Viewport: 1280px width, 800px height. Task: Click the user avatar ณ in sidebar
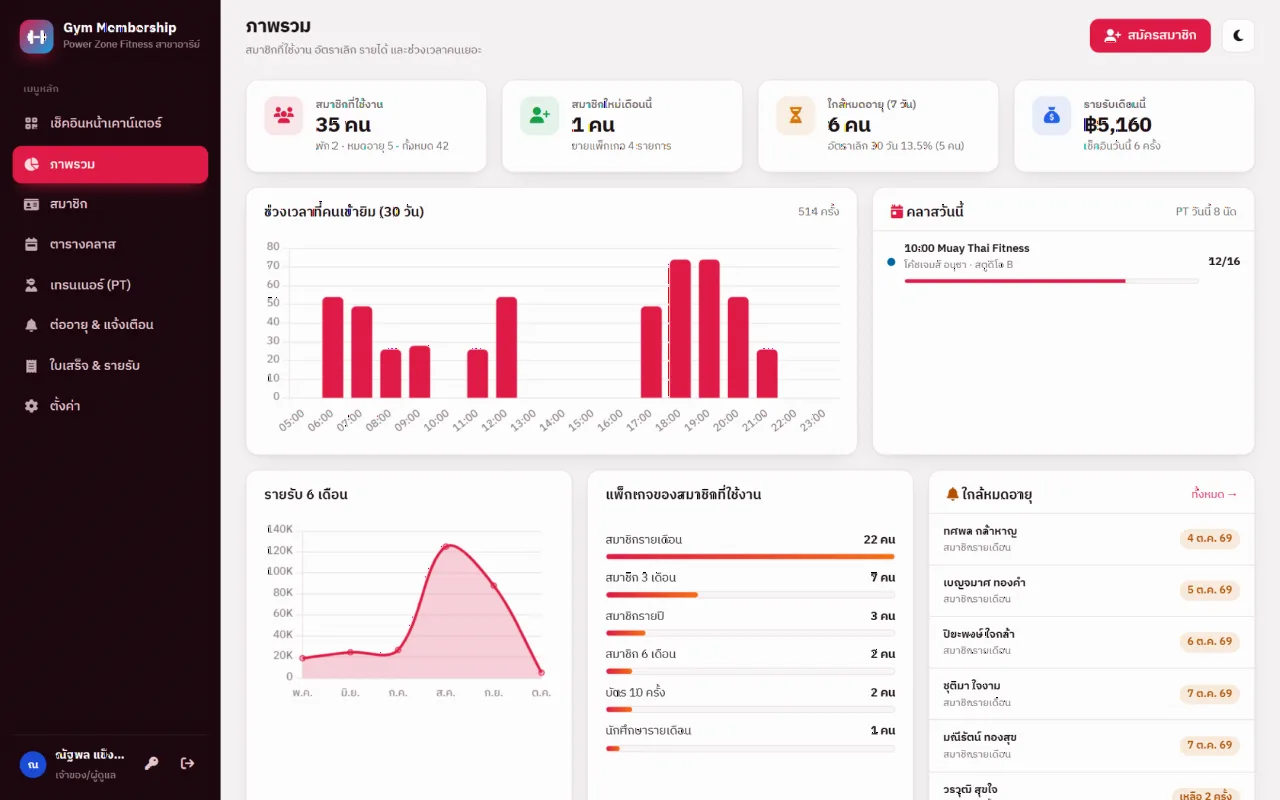[33, 764]
